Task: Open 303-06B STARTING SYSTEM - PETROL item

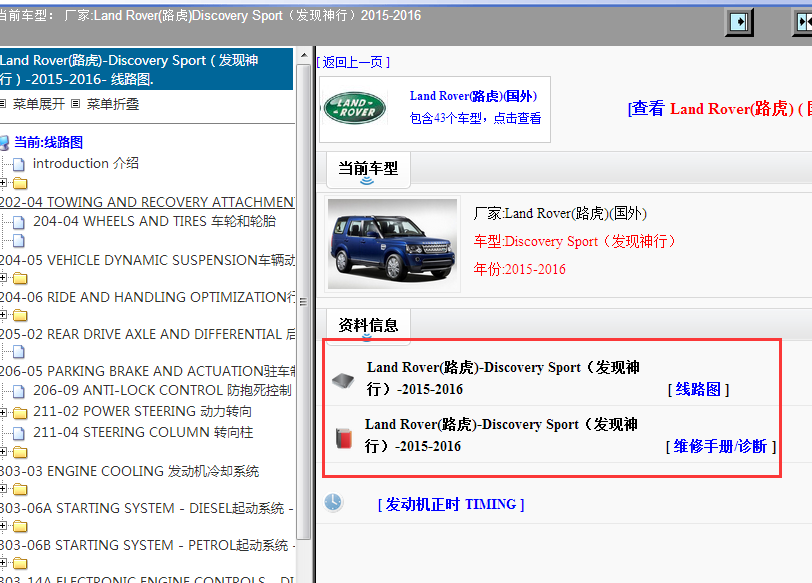Action: pyautogui.click(x=147, y=546)
